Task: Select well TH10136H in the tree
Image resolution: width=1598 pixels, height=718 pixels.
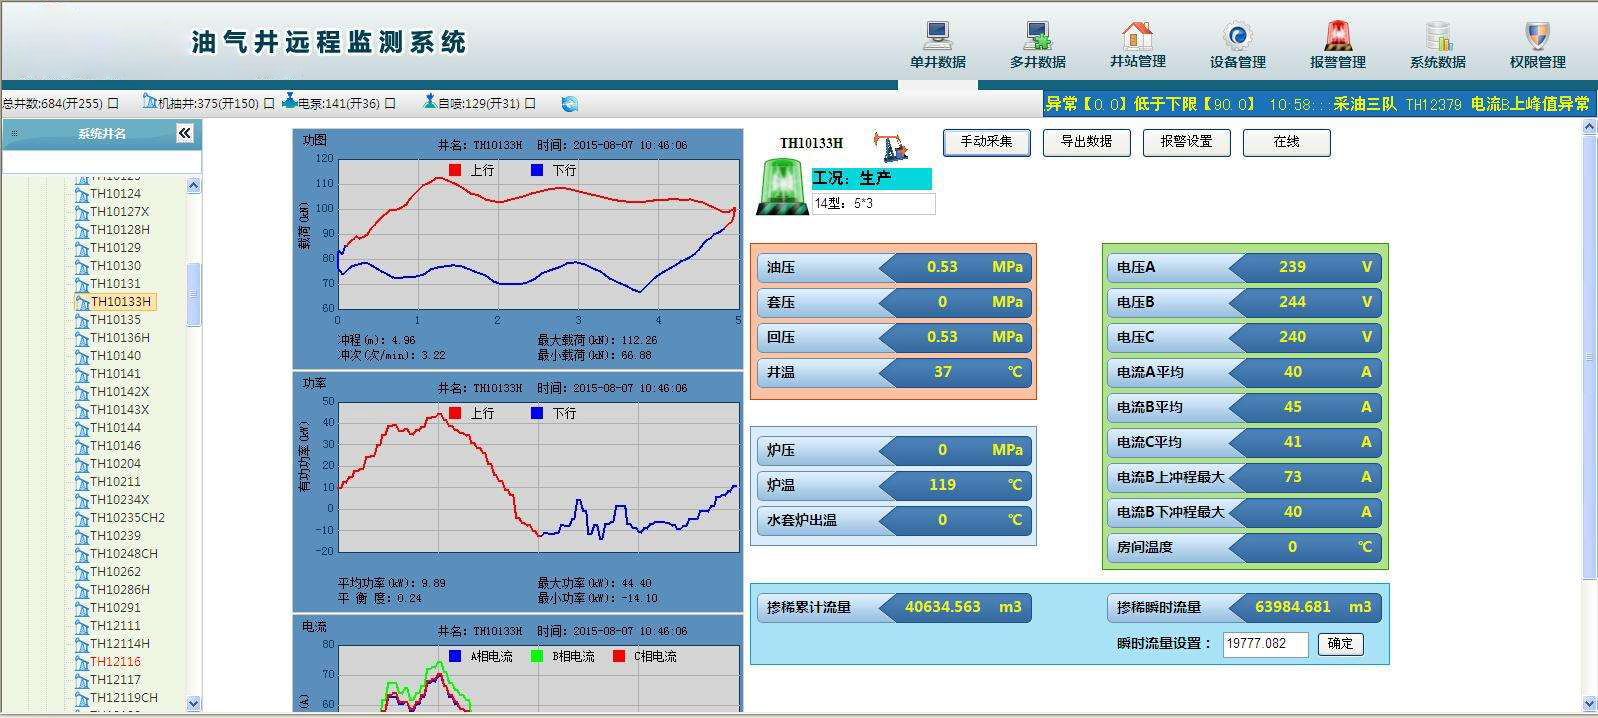Action: coord(120,338)
